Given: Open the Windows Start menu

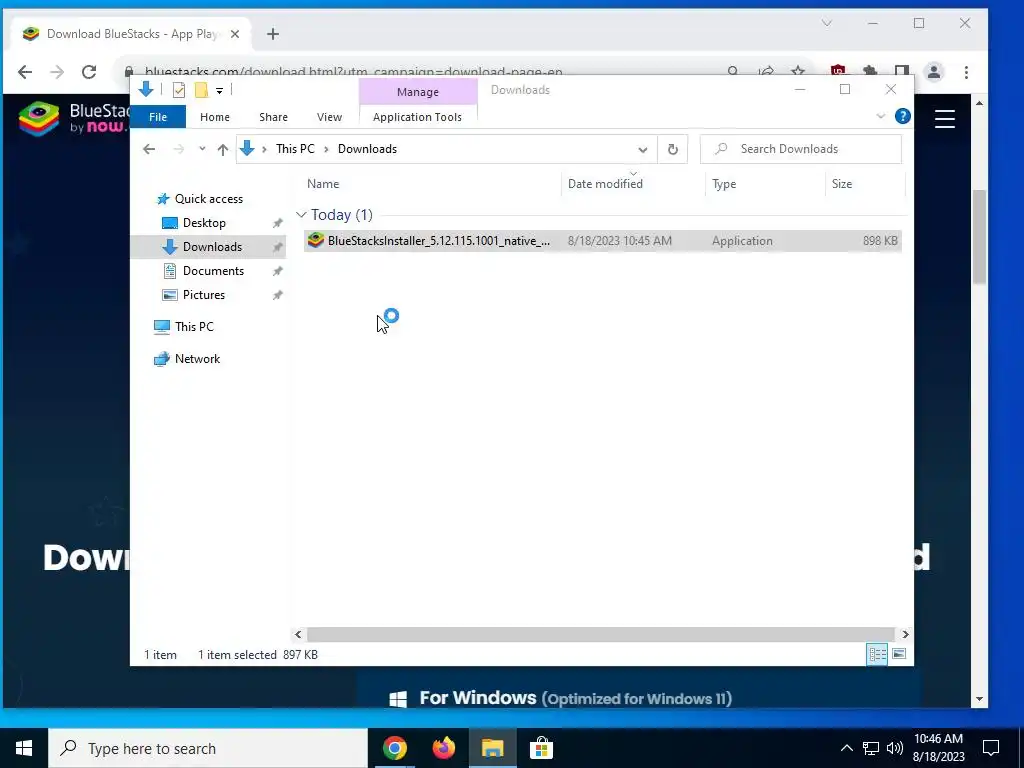Looking at the screenshot, I should coord(24,748).
